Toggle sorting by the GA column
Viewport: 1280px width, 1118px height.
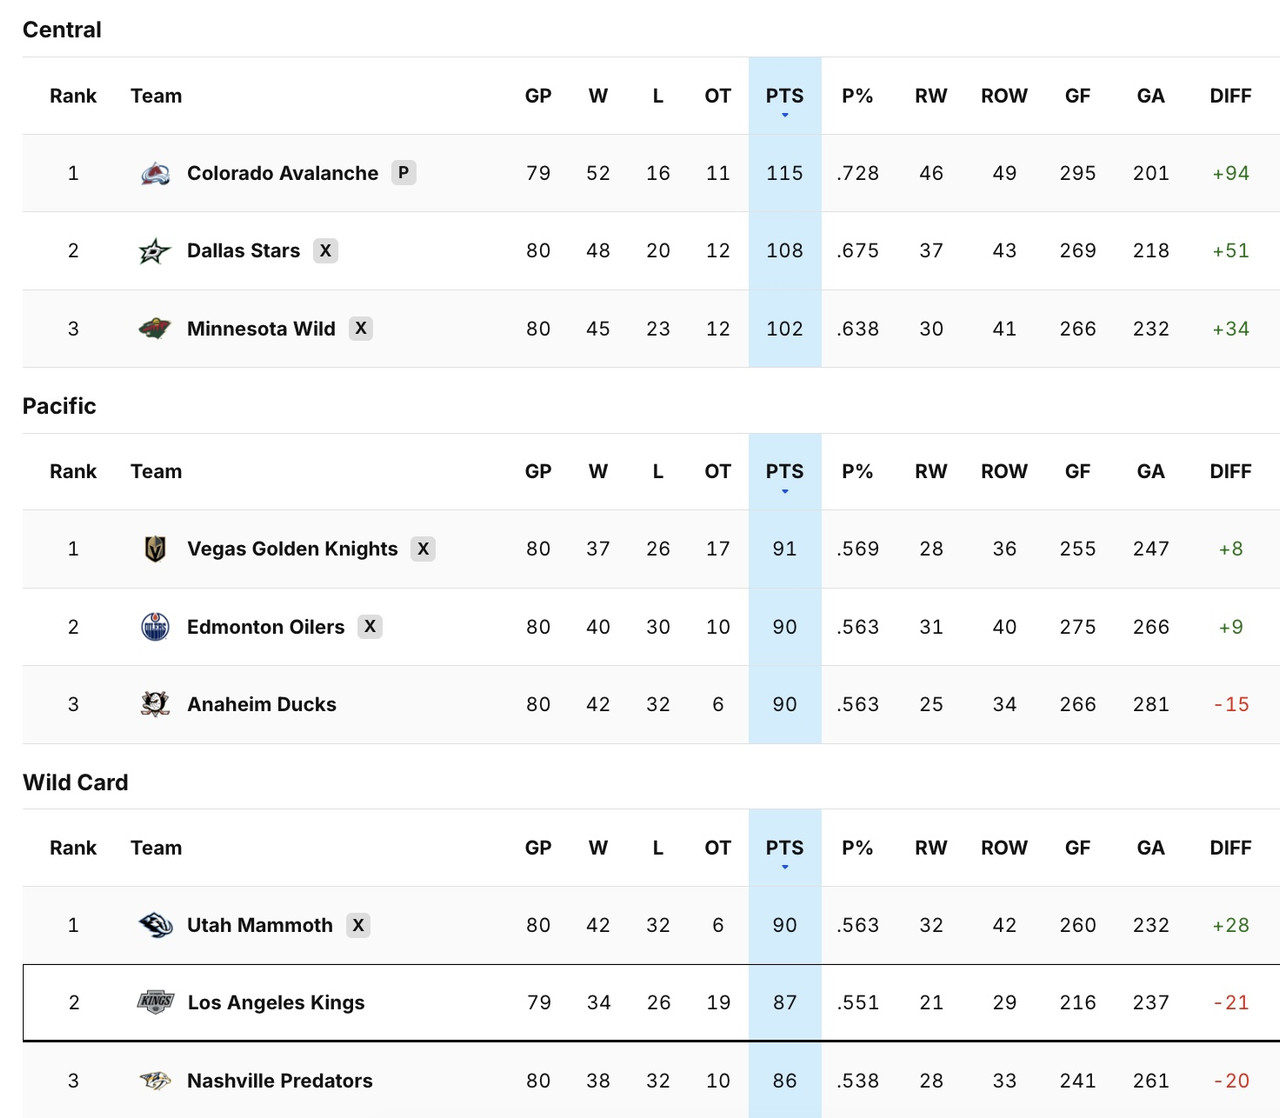1150,96
